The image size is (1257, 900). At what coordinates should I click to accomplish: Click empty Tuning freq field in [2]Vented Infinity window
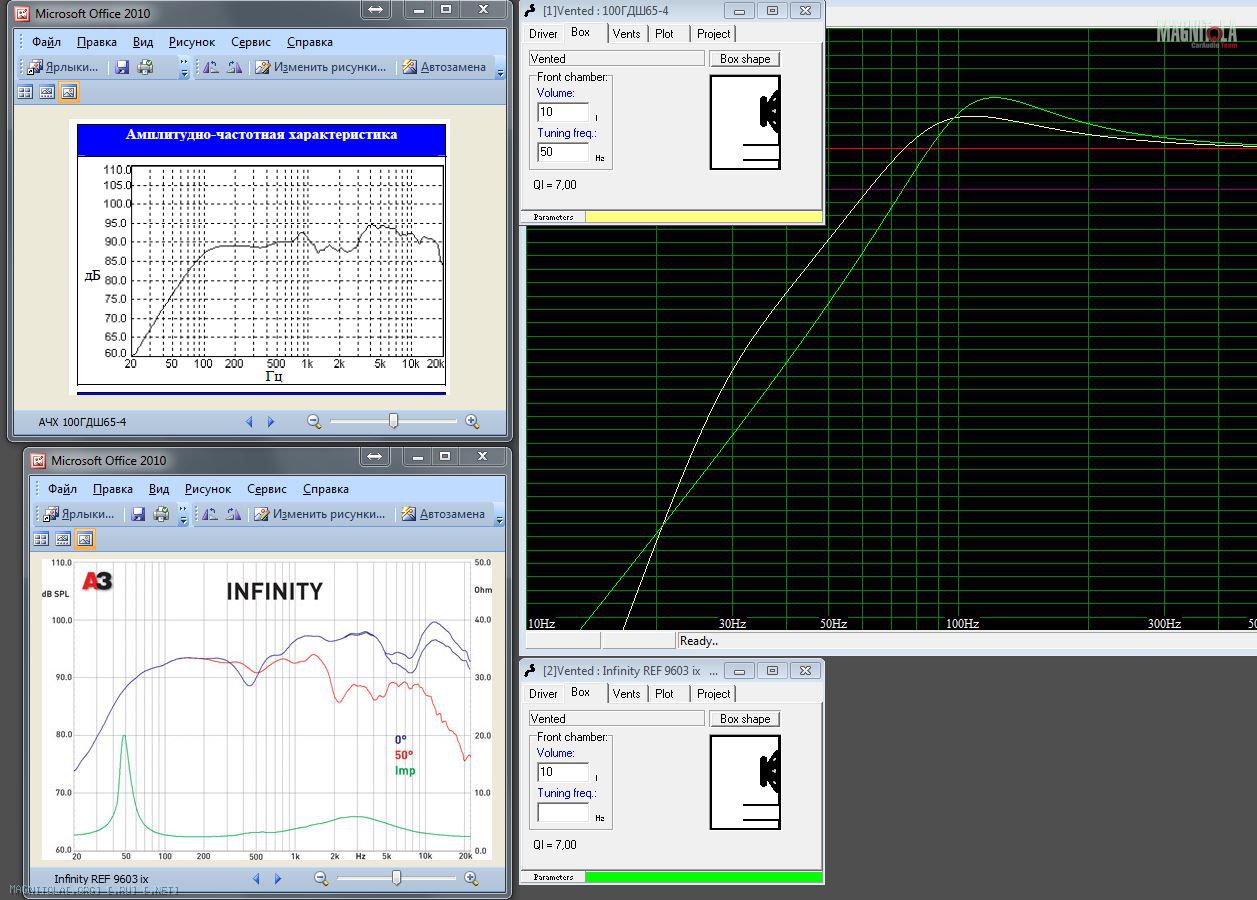563,812
